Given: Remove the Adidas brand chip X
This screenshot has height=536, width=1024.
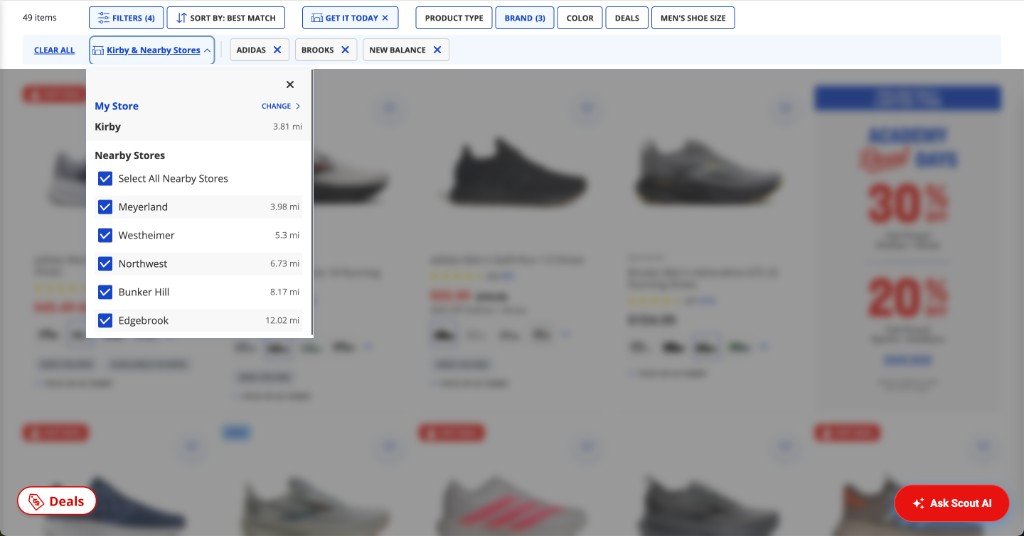Looking at the screenshot, I should (277, 50).
